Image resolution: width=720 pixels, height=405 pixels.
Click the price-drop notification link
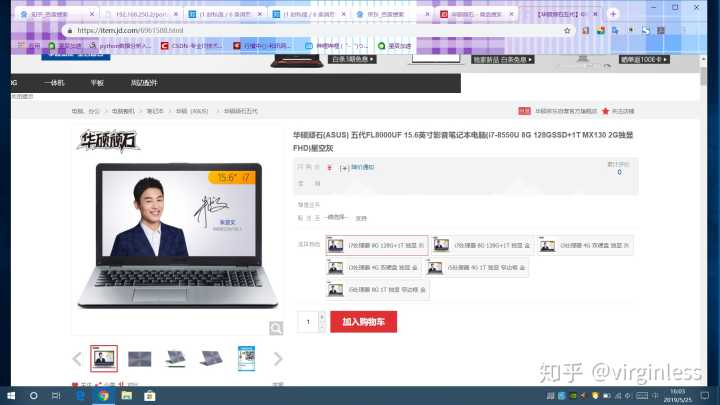coord(363,168)
